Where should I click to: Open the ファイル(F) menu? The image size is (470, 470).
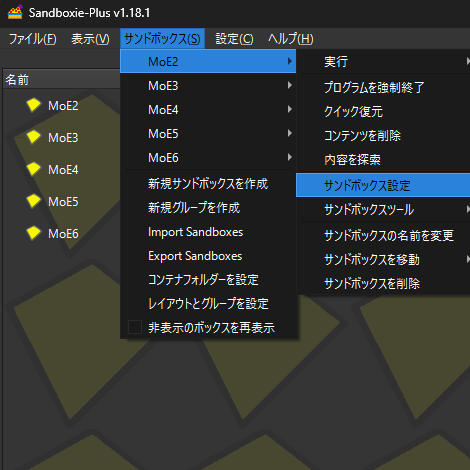(32, 39)
